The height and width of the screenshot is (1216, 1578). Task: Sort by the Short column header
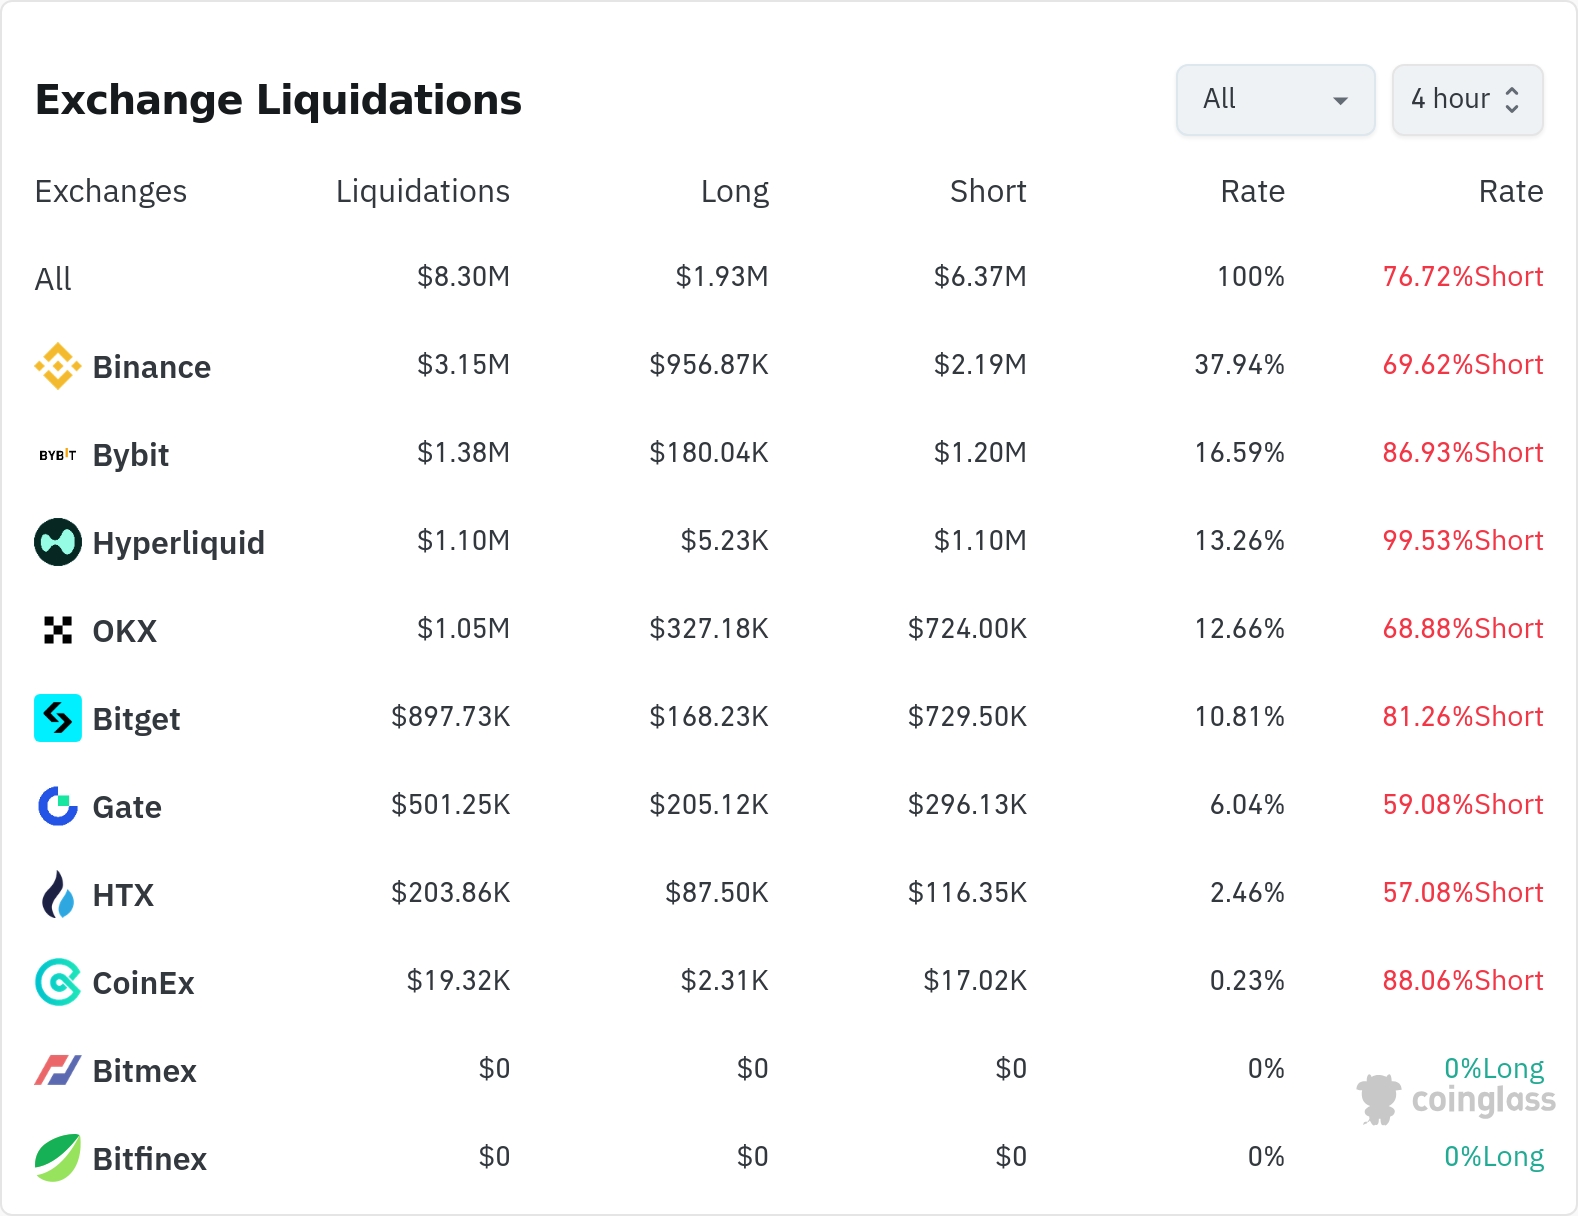(x=987, y=191)
